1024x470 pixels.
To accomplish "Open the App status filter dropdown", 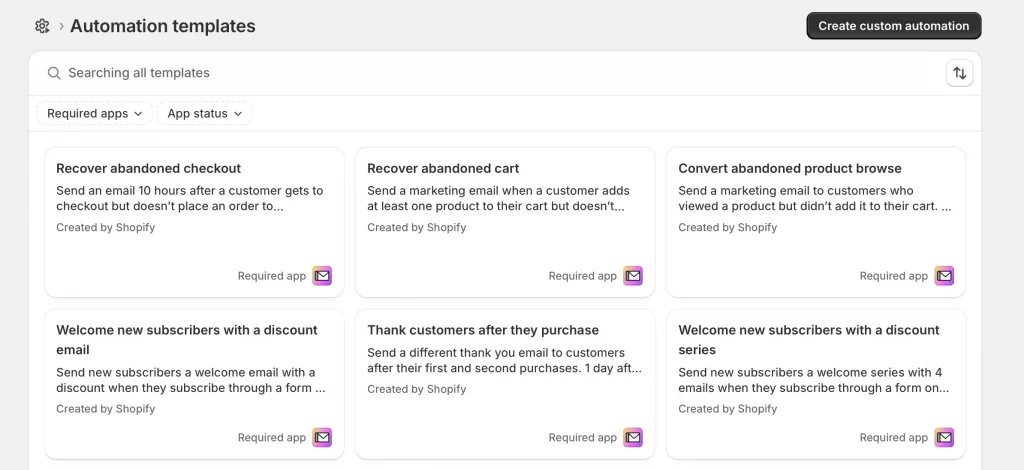I will click(205, 114).
